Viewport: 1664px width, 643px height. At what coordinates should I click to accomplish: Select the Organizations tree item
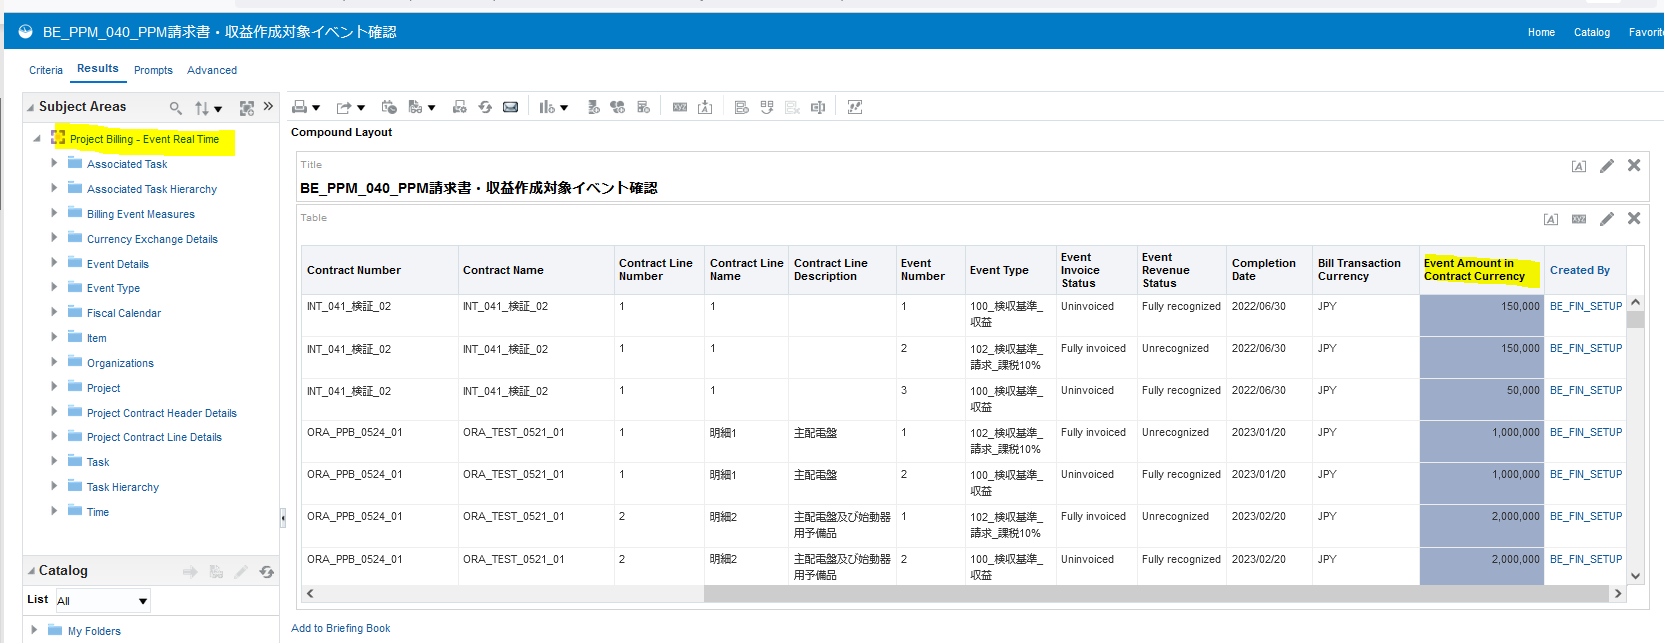tap(120, 363)
